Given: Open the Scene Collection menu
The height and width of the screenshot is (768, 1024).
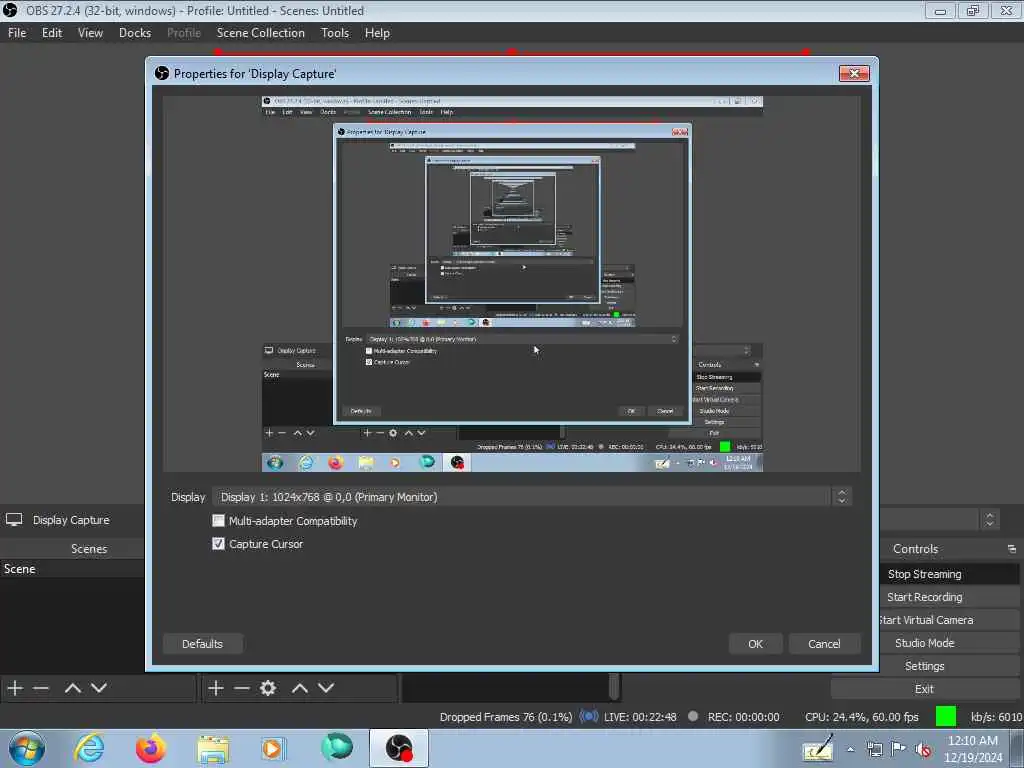Looking at the screenshot, I should tap(261, 33).
